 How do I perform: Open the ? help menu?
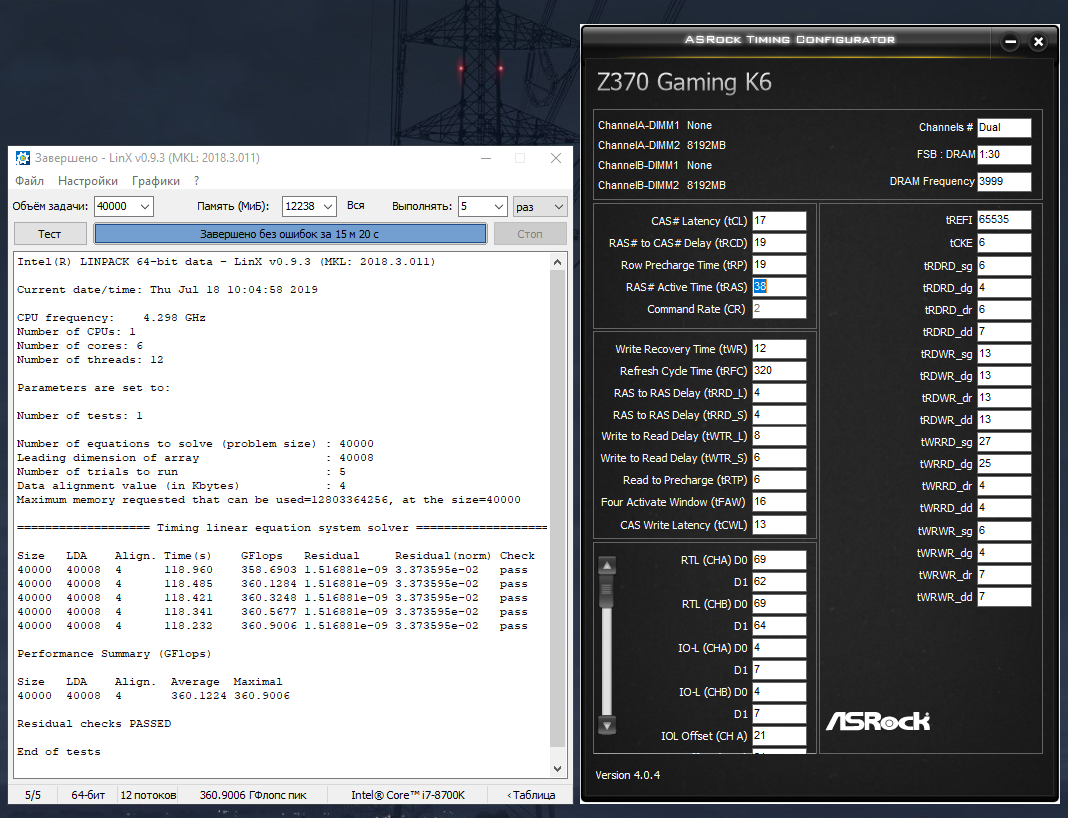point(196,180)
